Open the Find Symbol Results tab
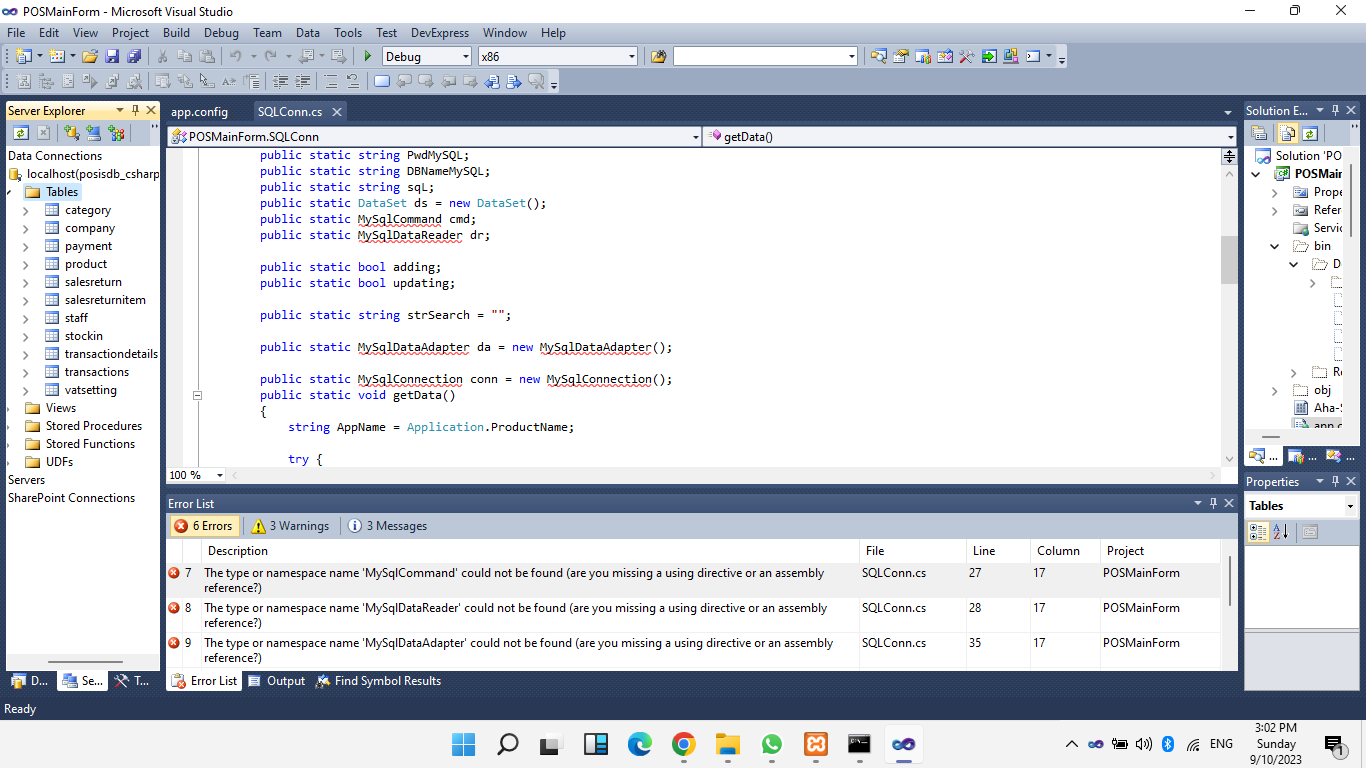 coord(378,681)
